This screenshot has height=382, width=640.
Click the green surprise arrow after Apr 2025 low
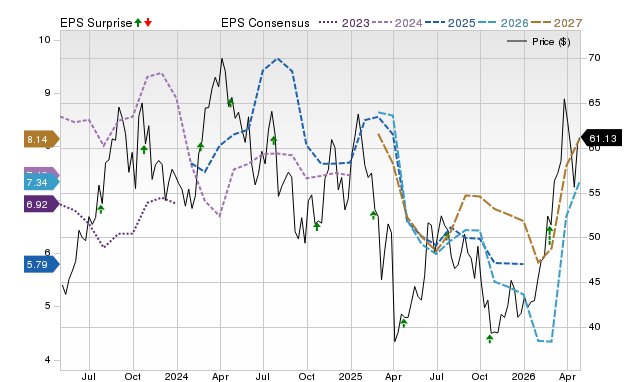(404, 323)
